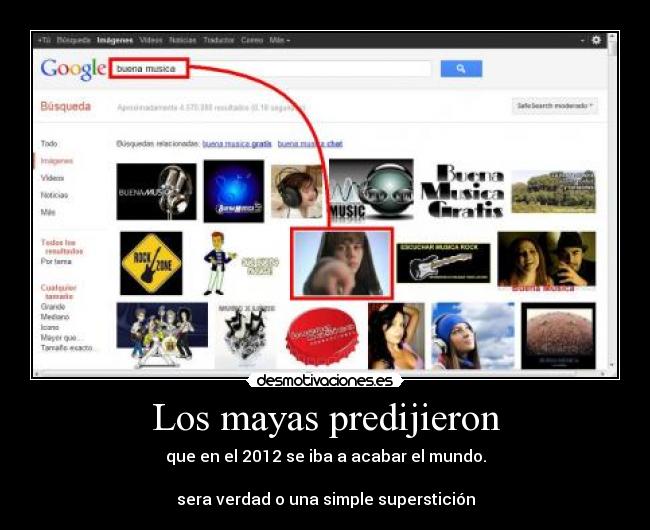Select Todo in the left sidebar
The height and width of the screenshot is (530, 650).
[x=49, y=144]
